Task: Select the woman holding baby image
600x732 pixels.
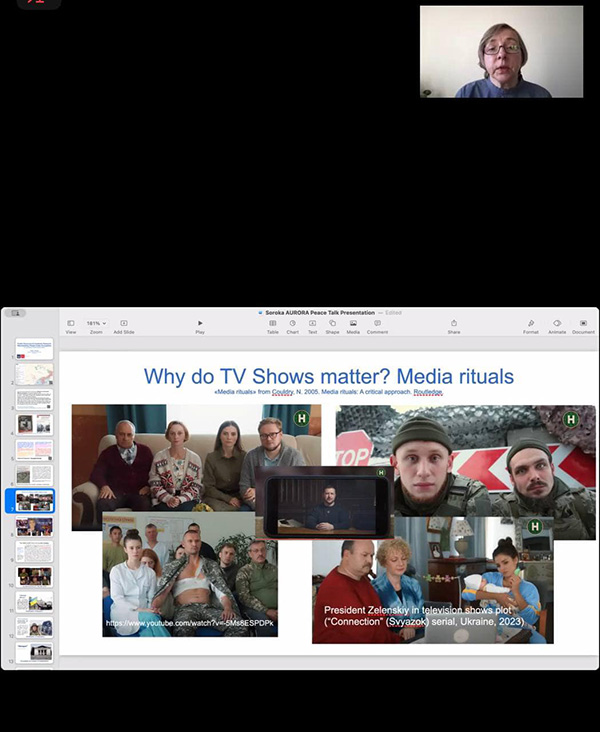Action: (433, 580)
